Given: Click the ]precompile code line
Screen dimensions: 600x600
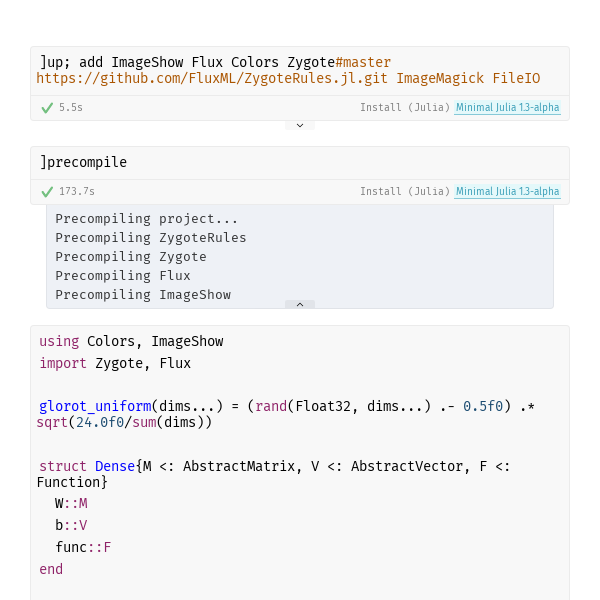Looking at the screenshot, I should pos(83,162).
